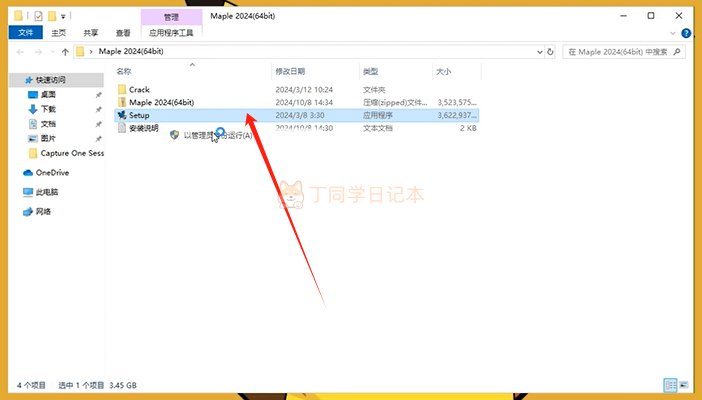The width and height of the screenshot is (702, 400).
Task: Click the 文件夹 type cell
Action: pyautogui.click(x=374, y=90)
